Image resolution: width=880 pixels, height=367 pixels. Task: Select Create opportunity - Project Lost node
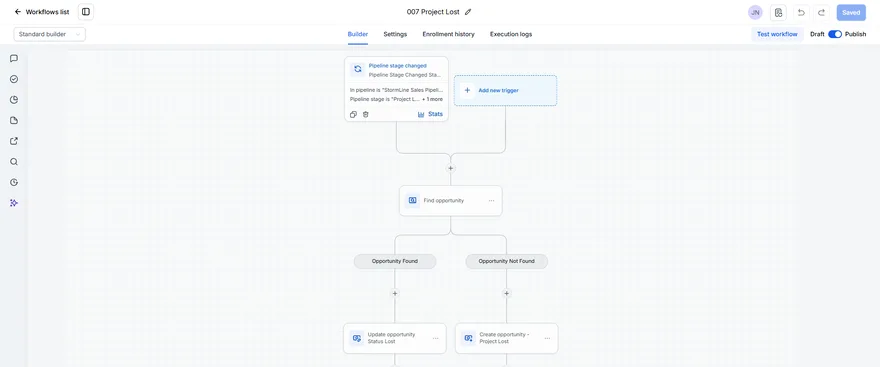tap(506, 338)
